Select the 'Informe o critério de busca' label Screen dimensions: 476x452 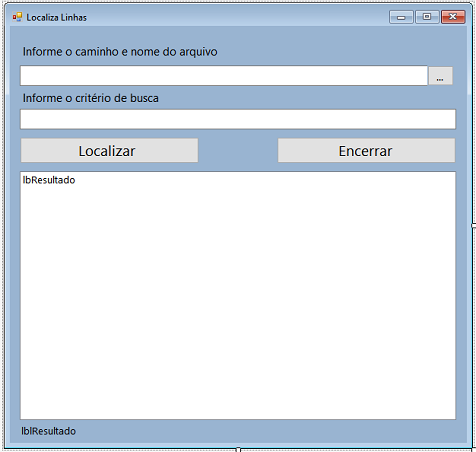pyautogui.click(x=91, y=98)
